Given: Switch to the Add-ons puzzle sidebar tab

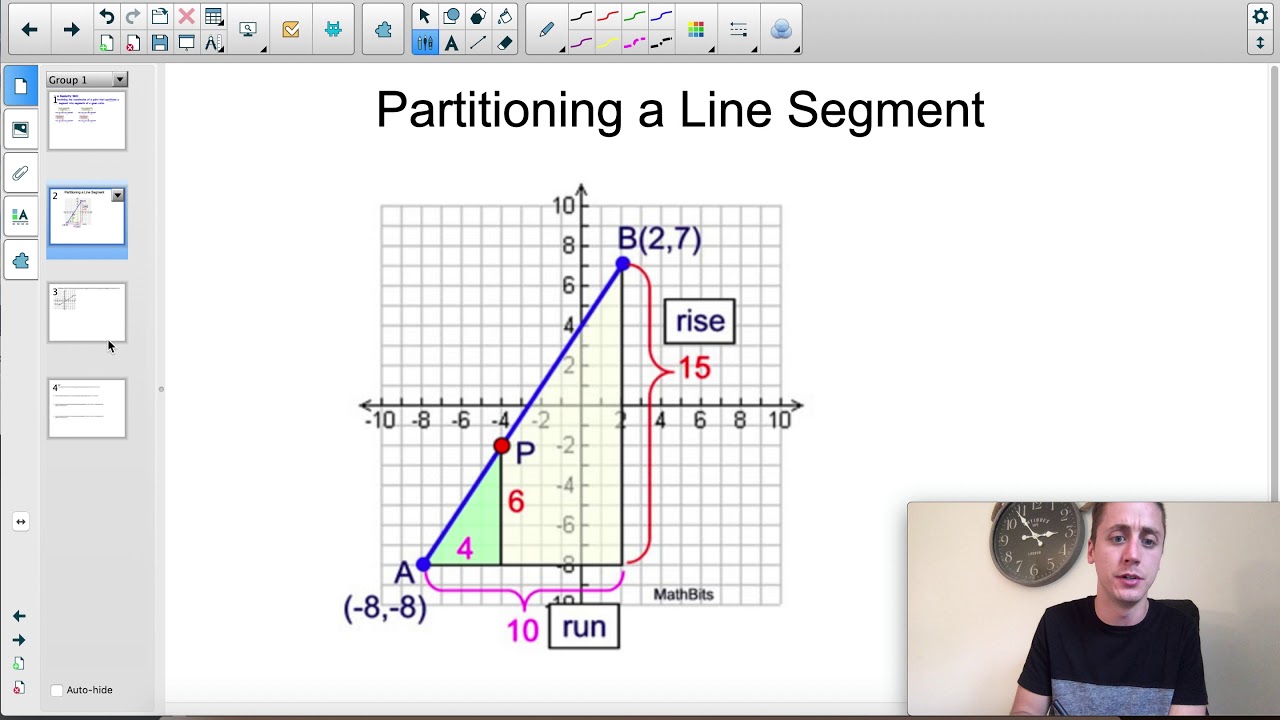Looking at the screenshot, I should coord(20,261).
